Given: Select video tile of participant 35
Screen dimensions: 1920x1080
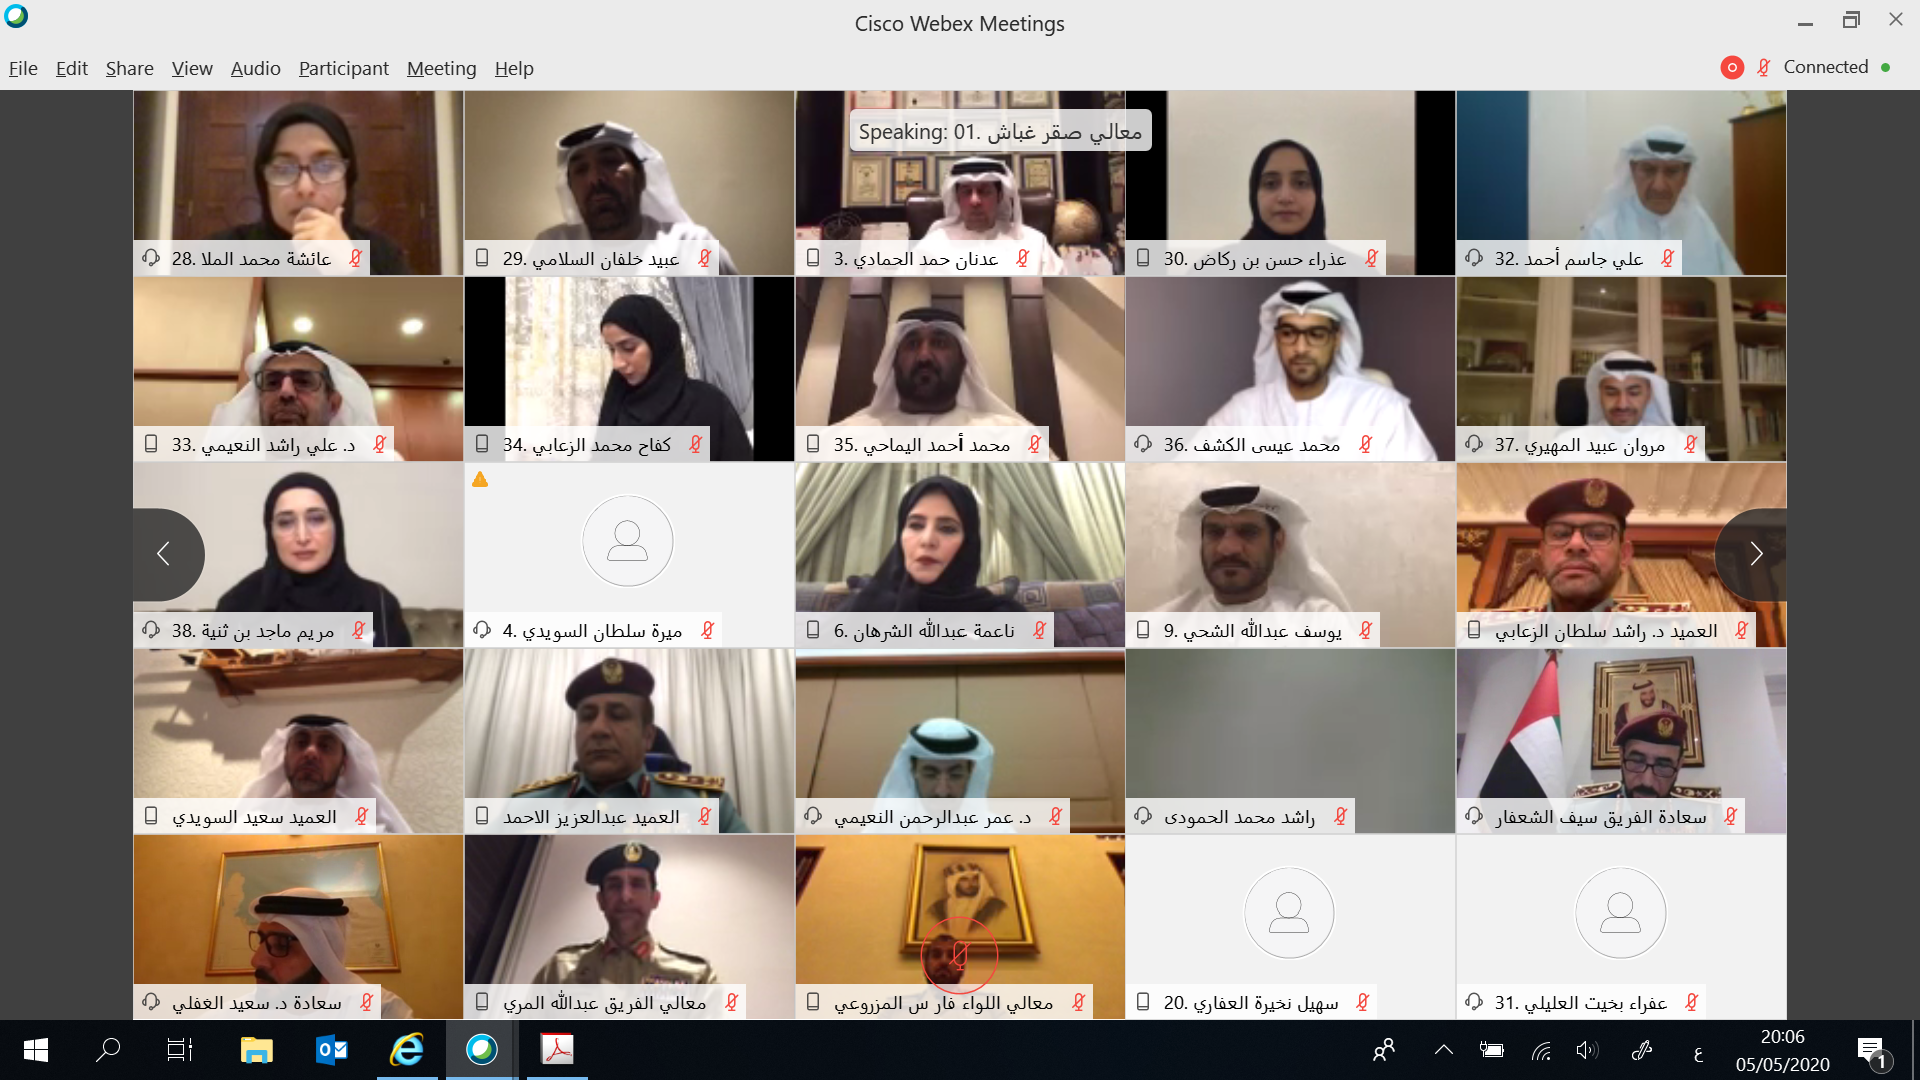Looking at the screenshot, I should click(x=960, y=369).
